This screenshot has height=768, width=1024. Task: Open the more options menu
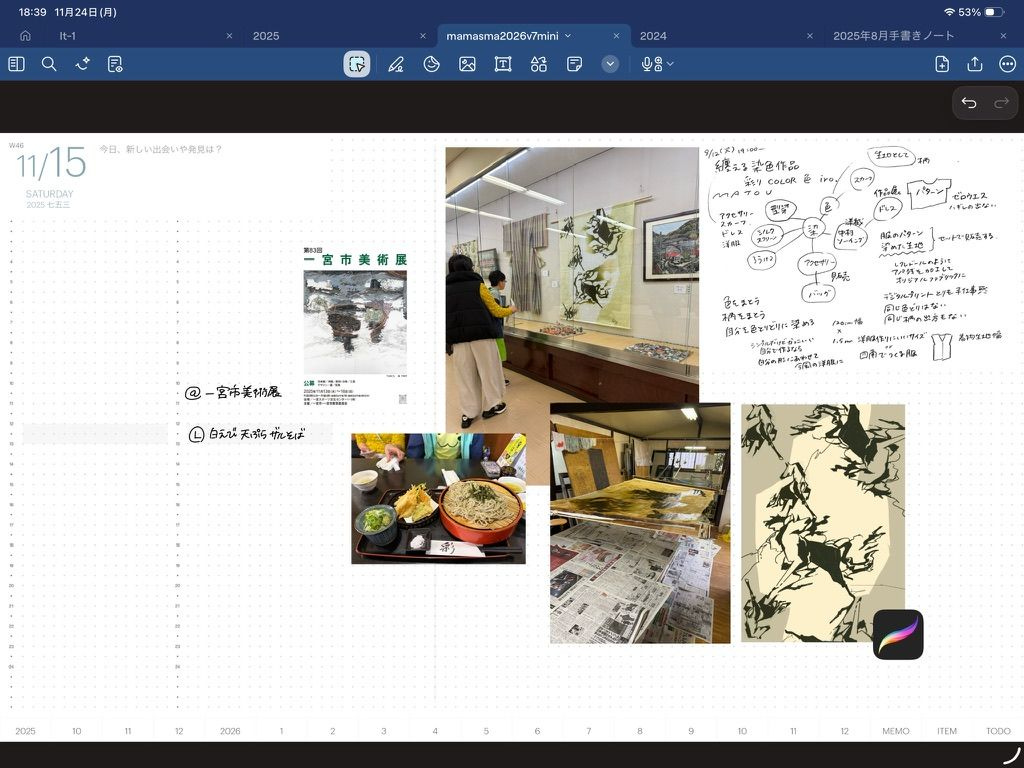point(1008,64)
